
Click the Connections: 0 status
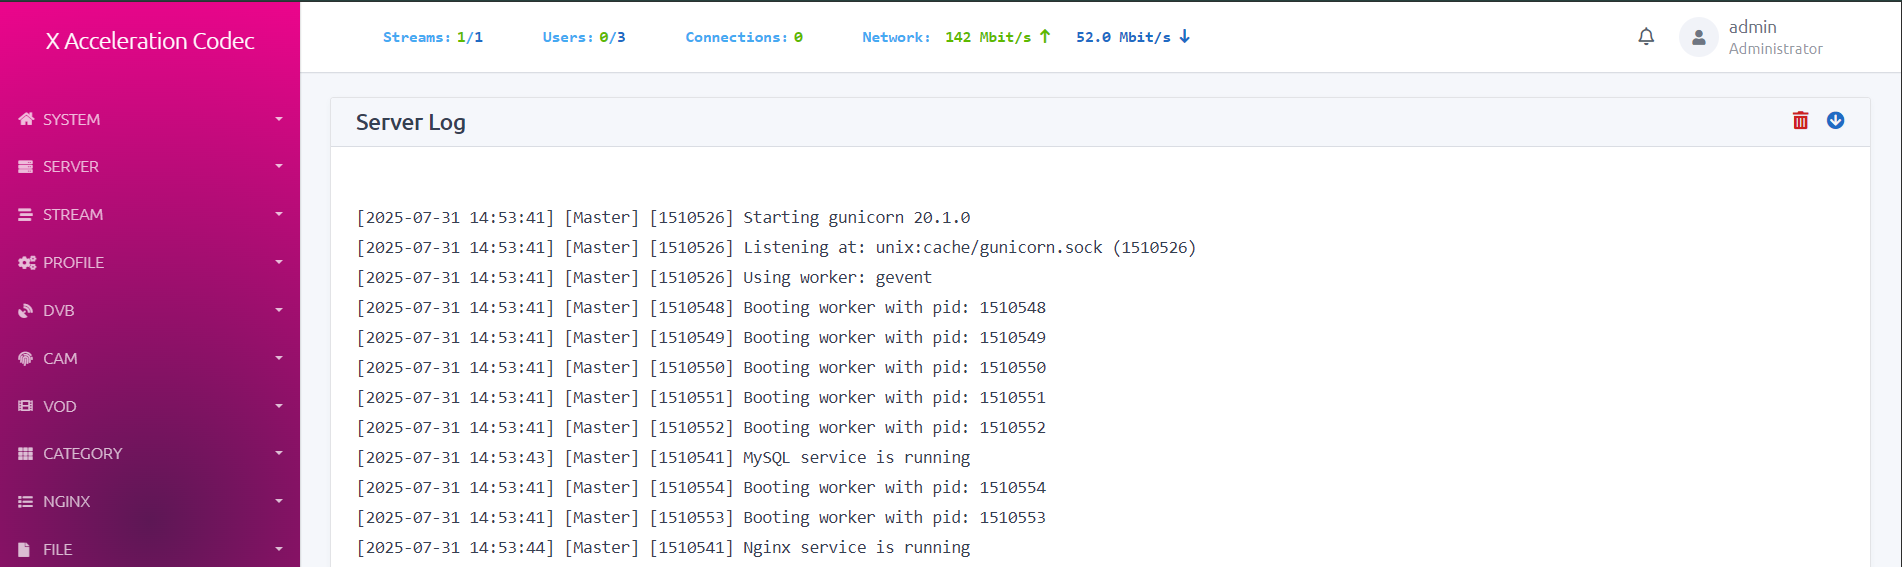pos(744,37)
